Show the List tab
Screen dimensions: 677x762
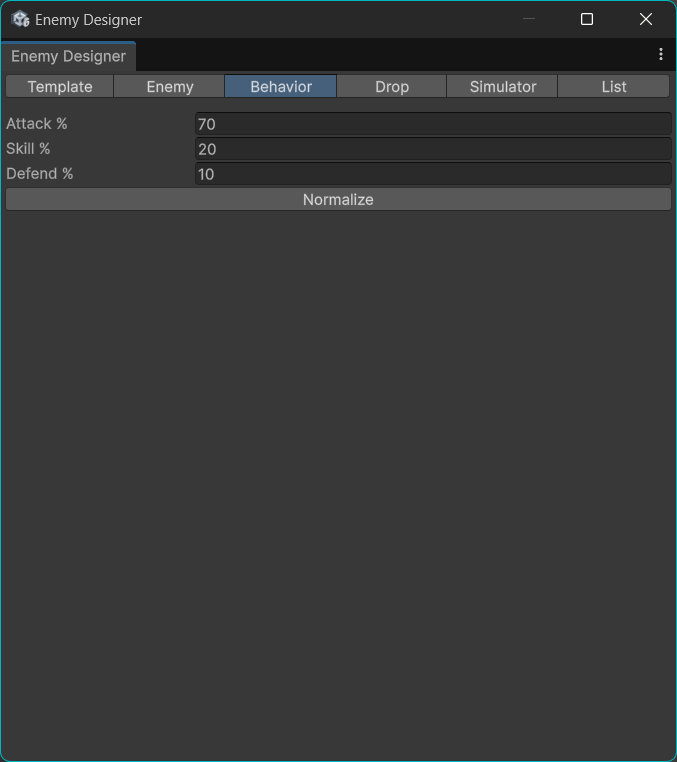(614, 87)
